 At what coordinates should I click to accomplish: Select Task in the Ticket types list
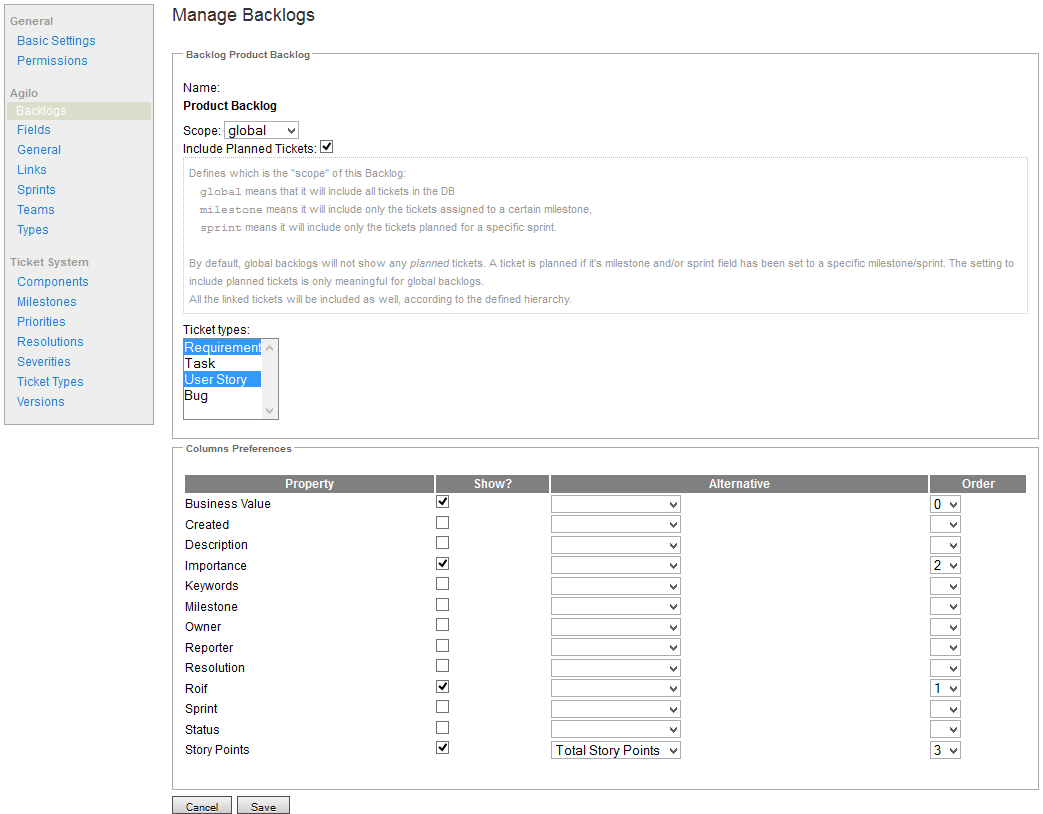tap(200, 364)
